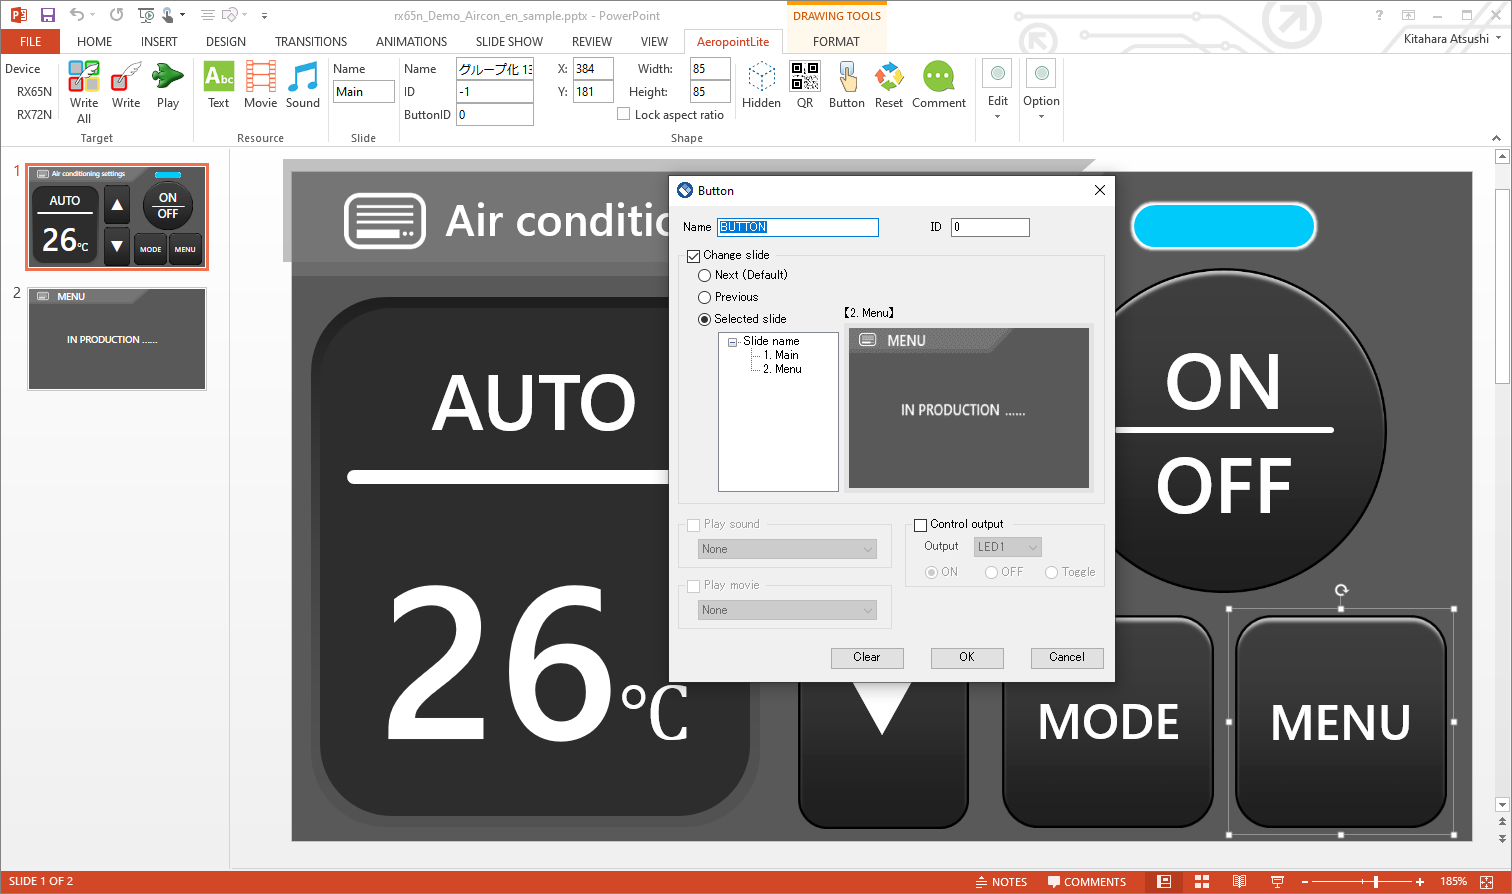Click the Comment icon in ribbon

[938, 78]
